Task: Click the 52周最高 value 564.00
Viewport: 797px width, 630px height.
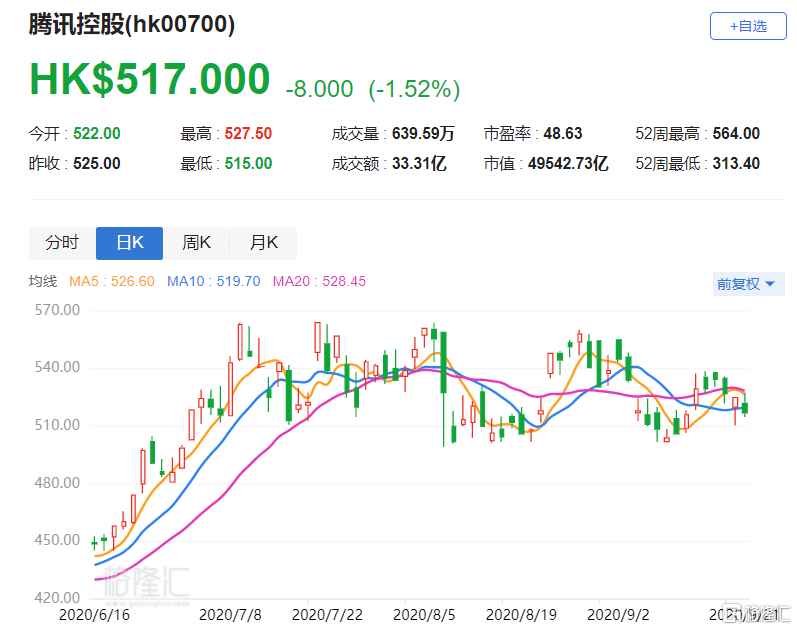Action: [738, 133]
